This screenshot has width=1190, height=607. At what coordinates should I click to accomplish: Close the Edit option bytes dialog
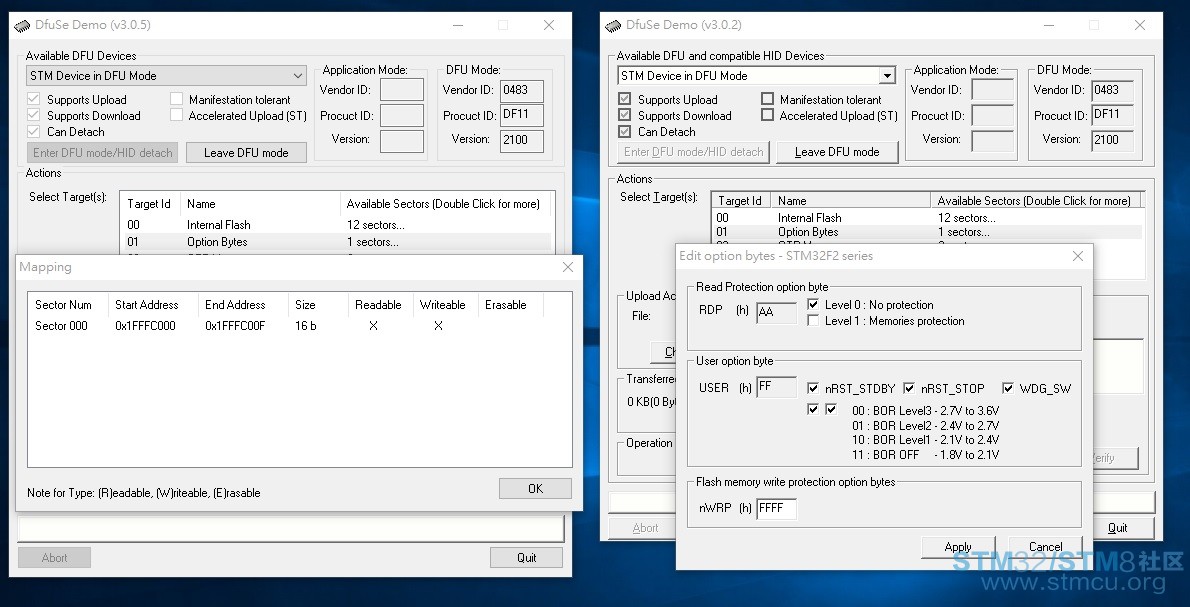tap(1078, 256)
